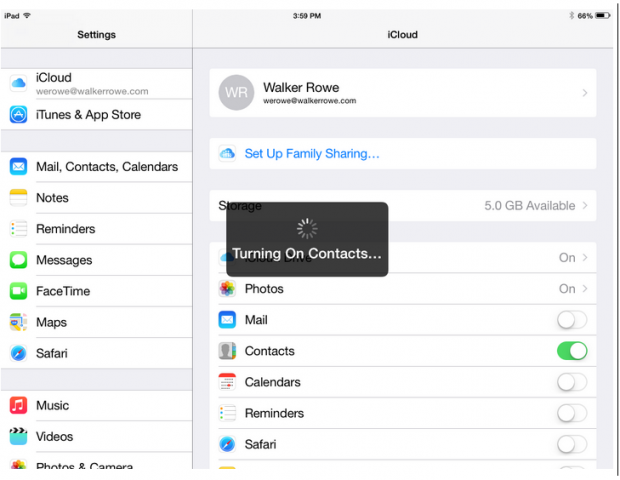620x480 pixels.
Task: Tap the Family Sharing cloud icon
Action: [227, 153]
